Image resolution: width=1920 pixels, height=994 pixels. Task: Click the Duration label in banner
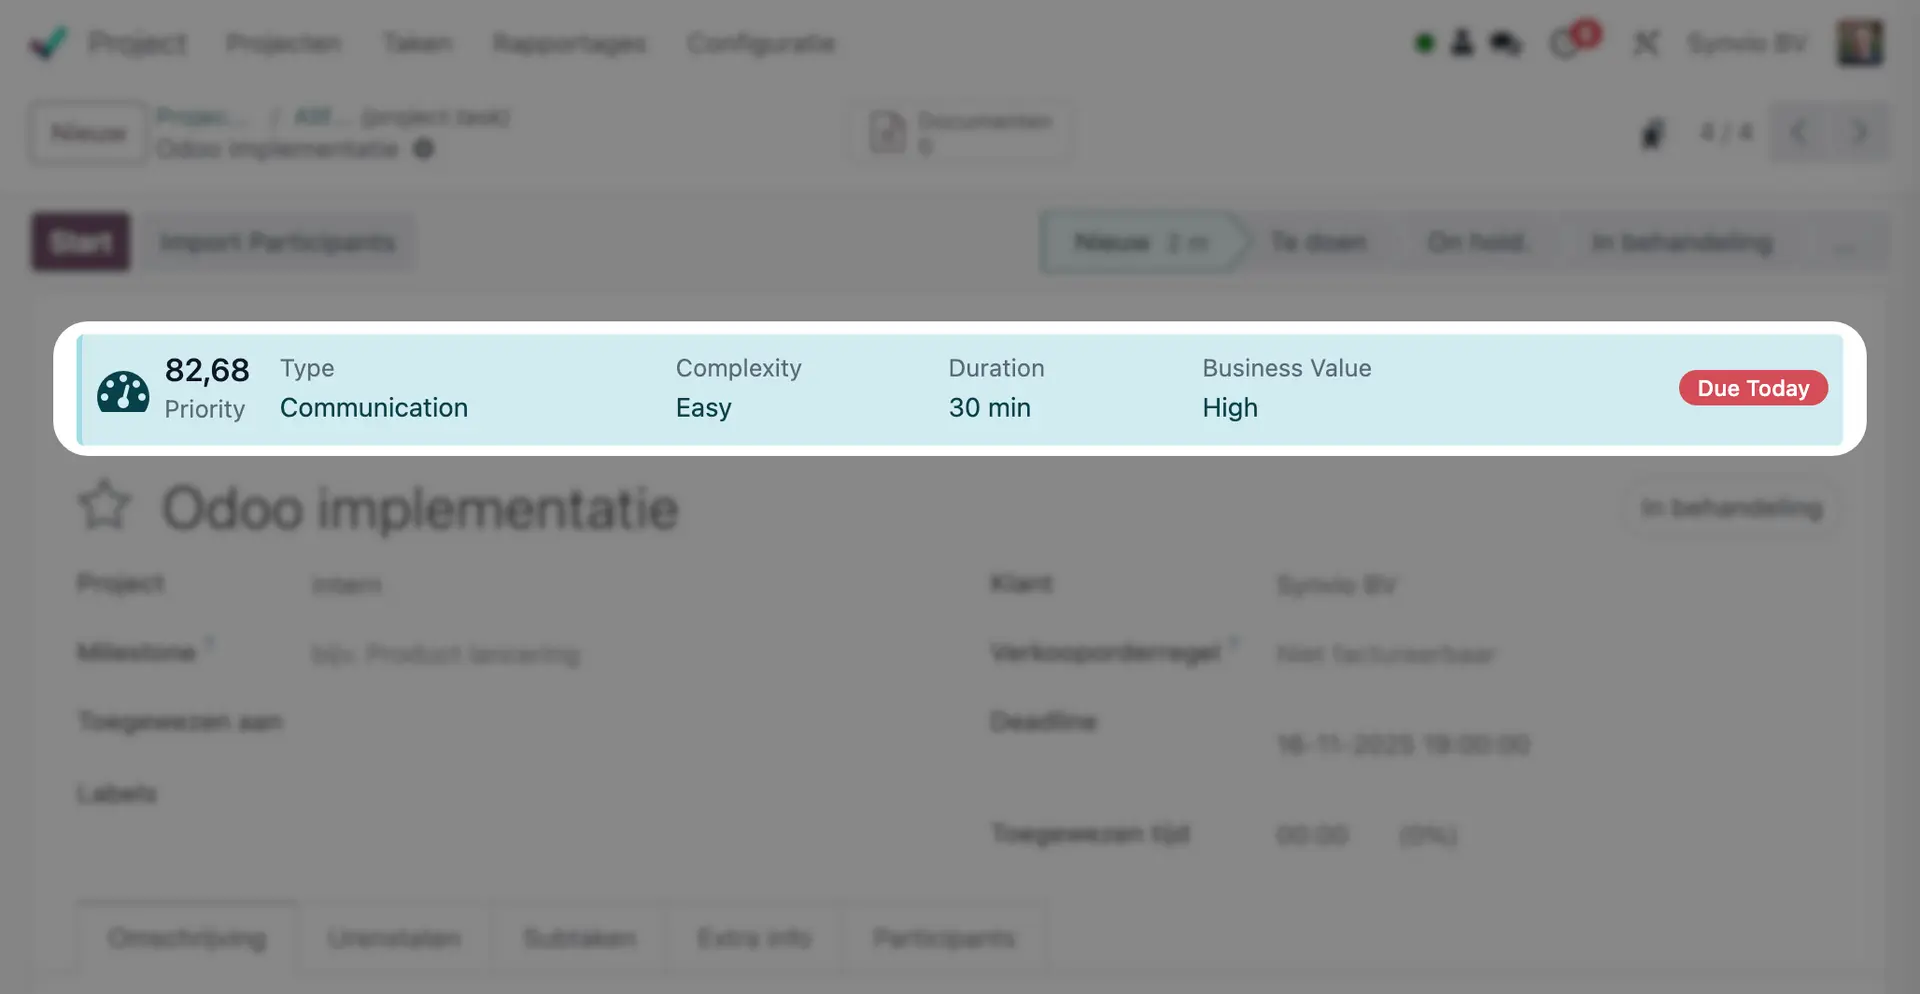click(x=997, y=368)
